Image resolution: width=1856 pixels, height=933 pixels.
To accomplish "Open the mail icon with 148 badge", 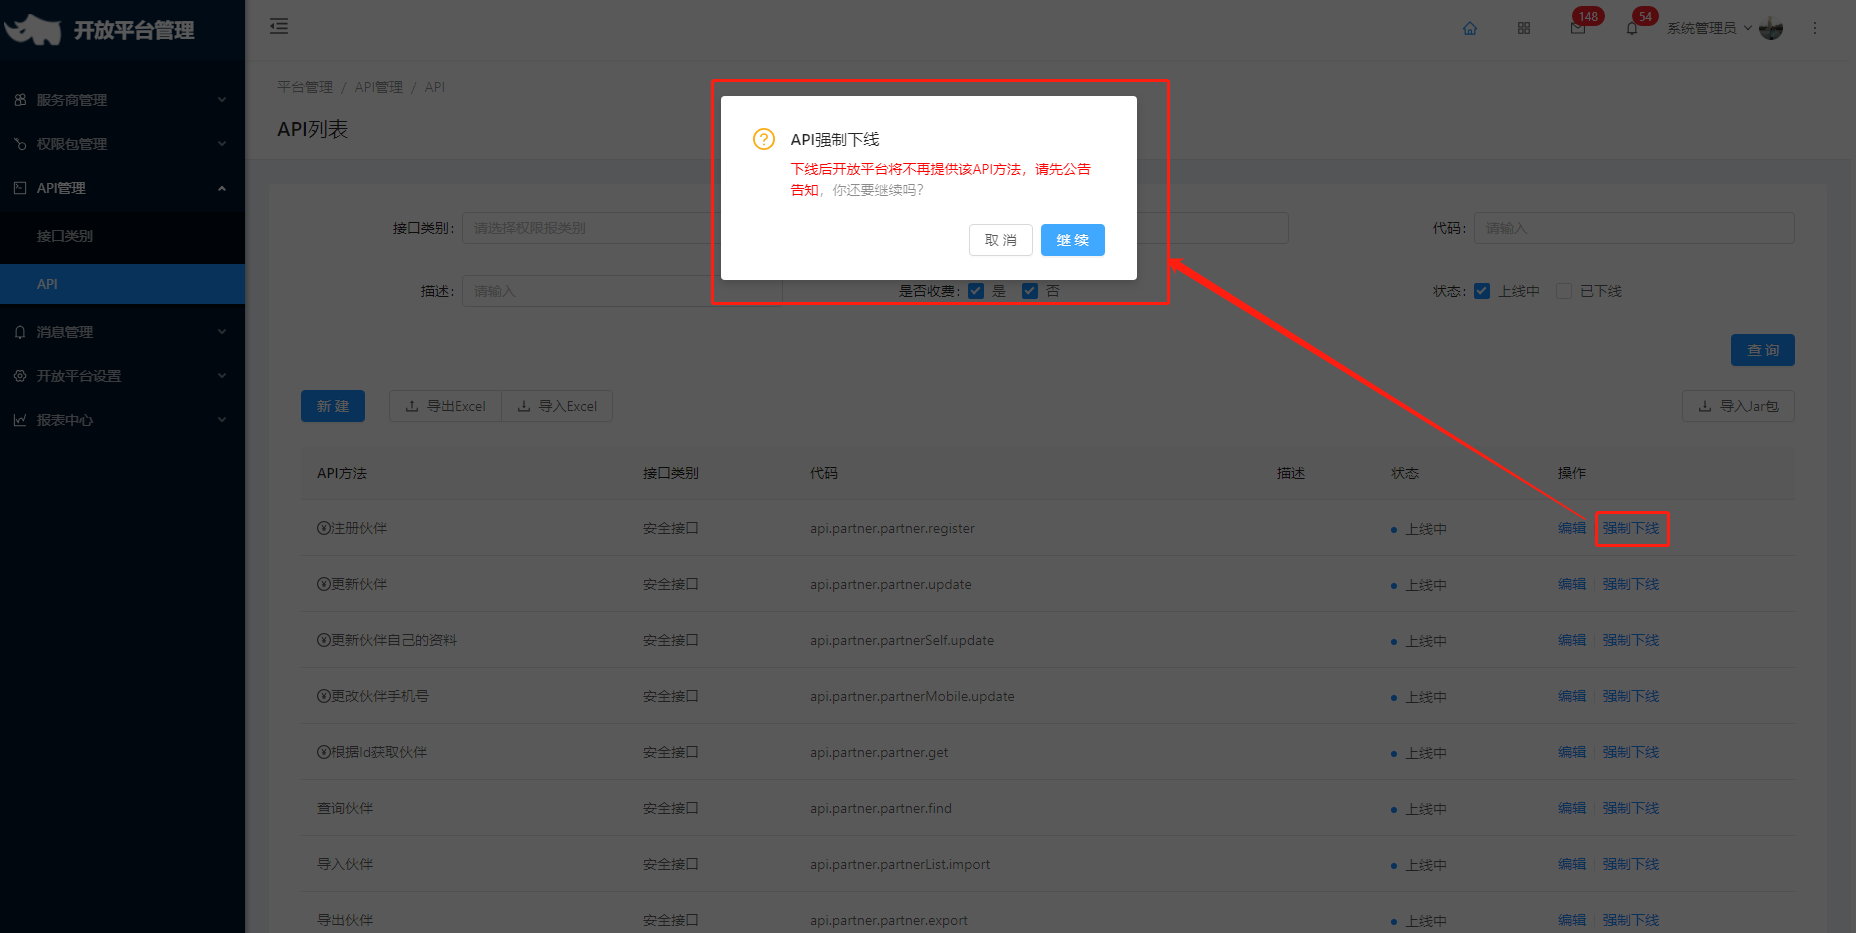I will pos(1578,28).
